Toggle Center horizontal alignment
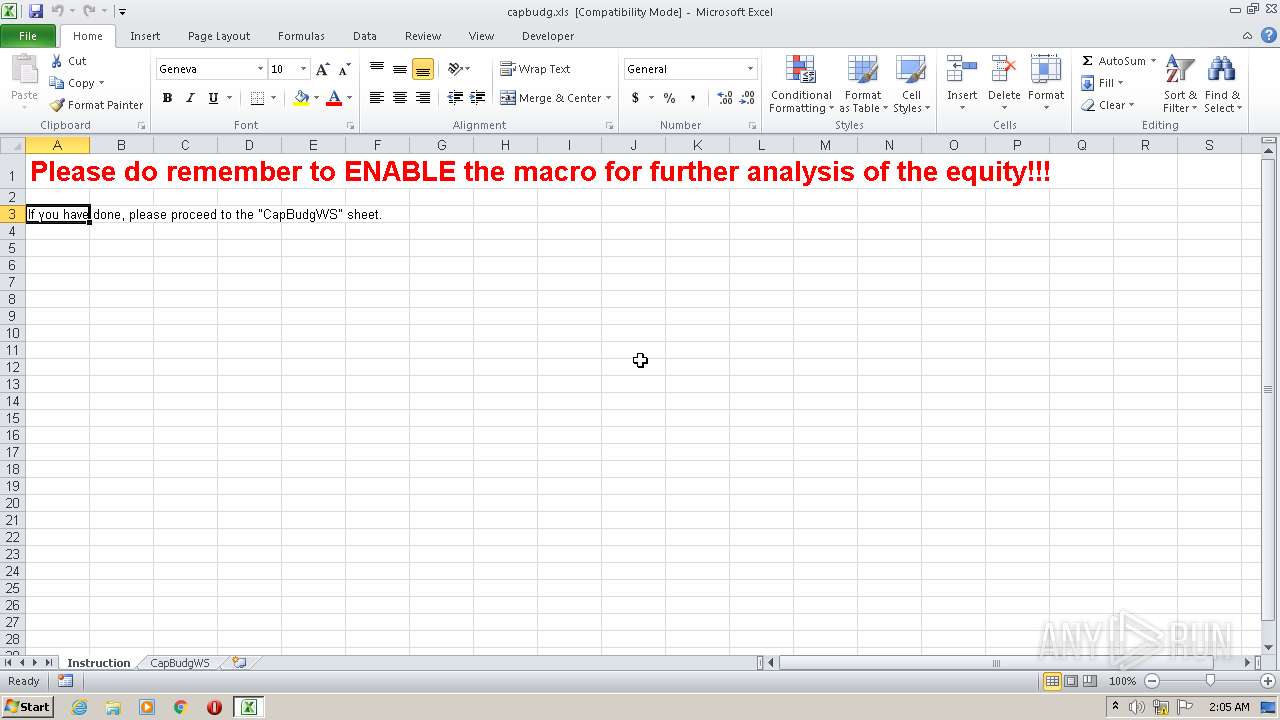 400,98
